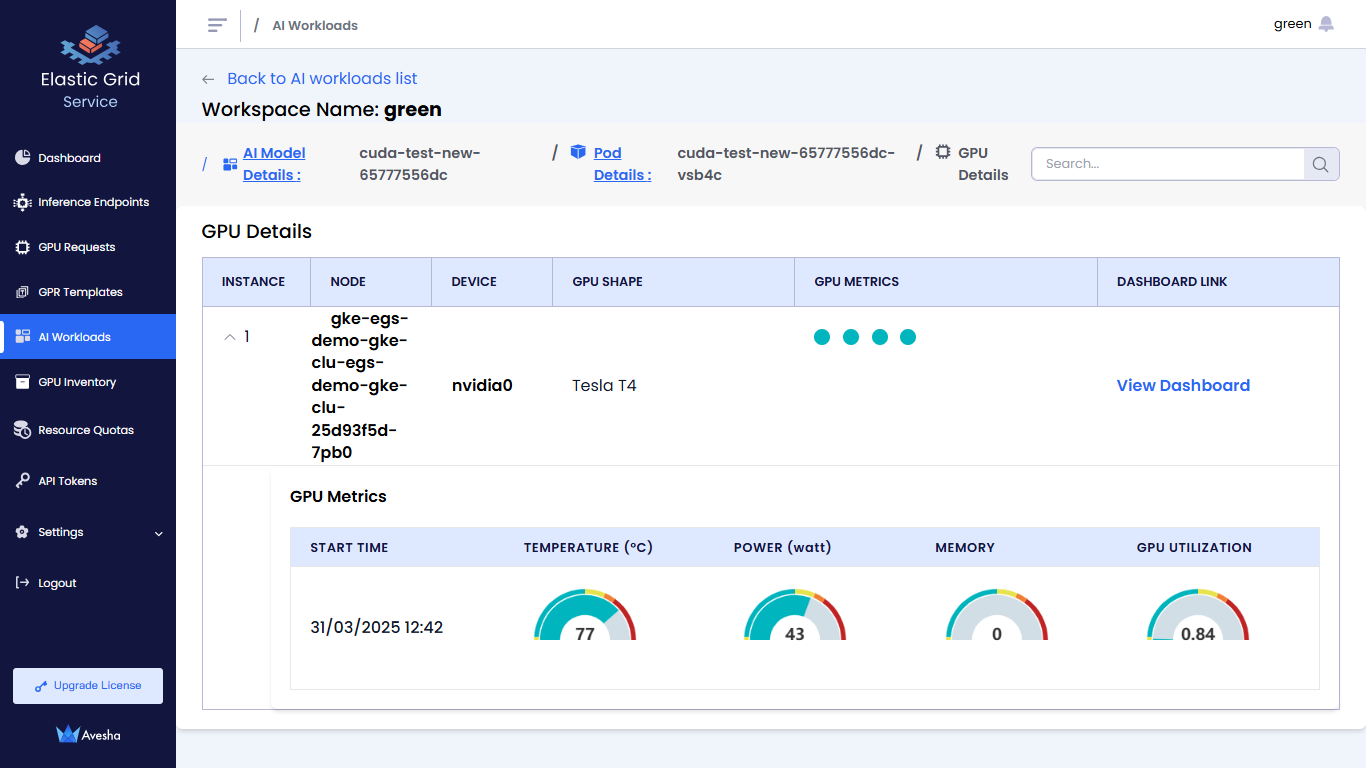
Task: Click the hamburger menu collapse icon
Action: pos(217,25)
